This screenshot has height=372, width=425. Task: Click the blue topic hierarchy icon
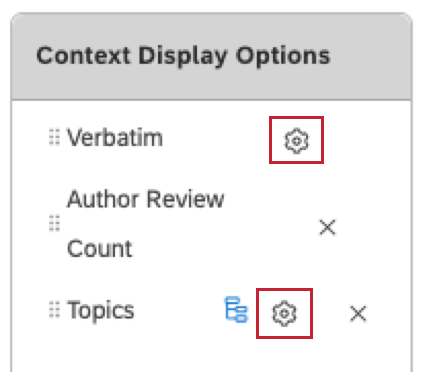(x=236, y=309)
